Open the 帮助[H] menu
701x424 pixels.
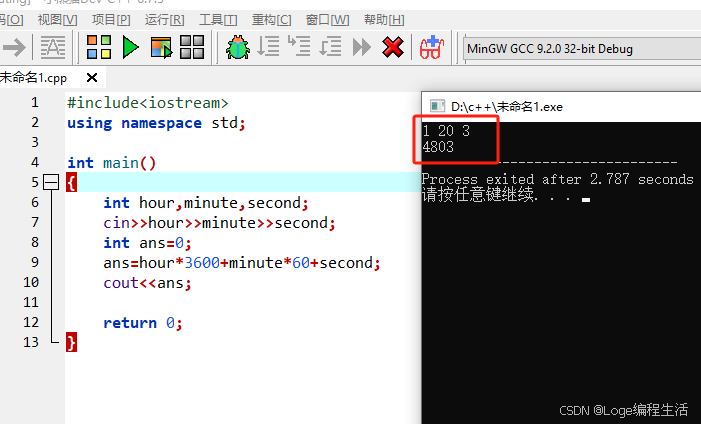(x=384, y=20)
